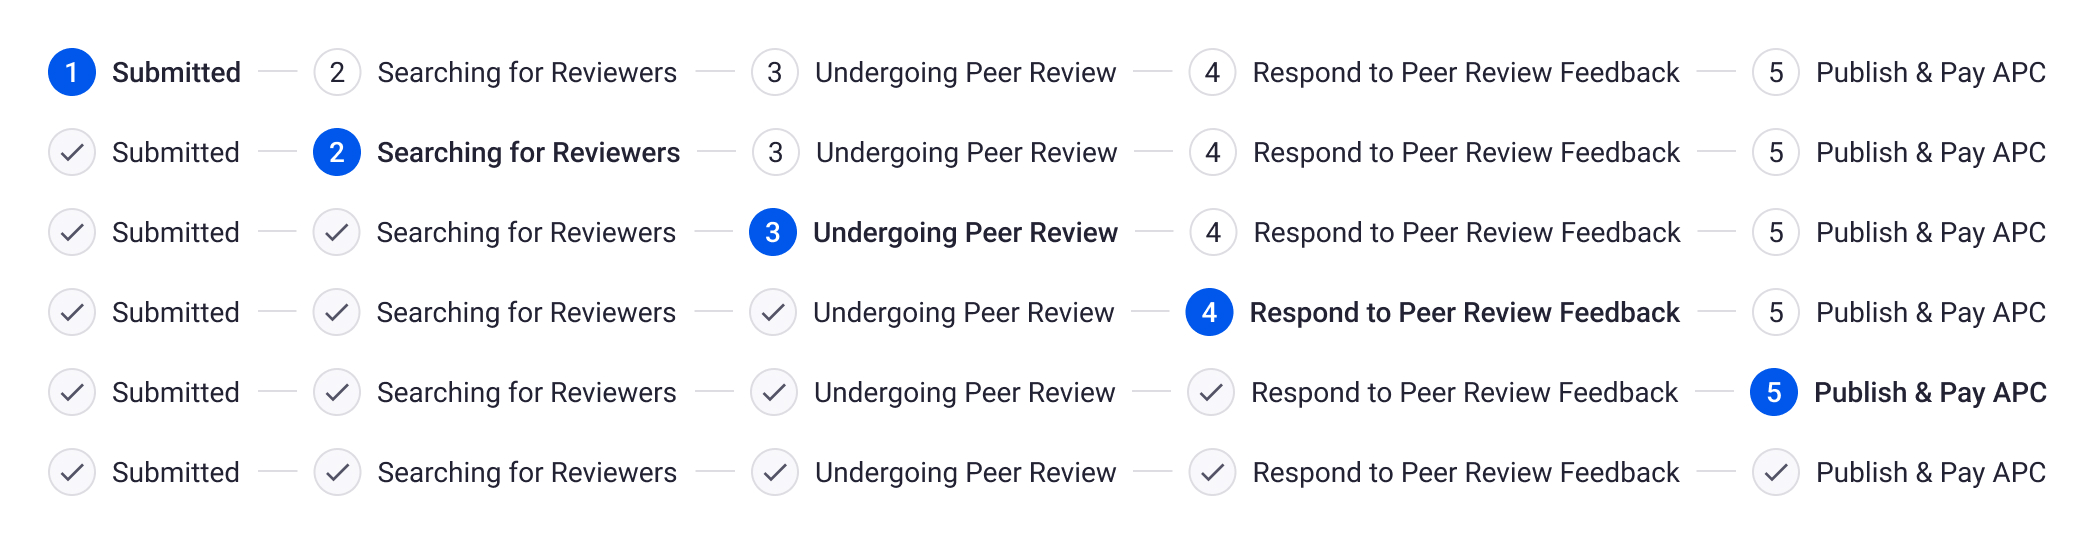
Task: Select the bold Searching for Reviewers label
Action: pyautogui.click(x=528, y=152)
